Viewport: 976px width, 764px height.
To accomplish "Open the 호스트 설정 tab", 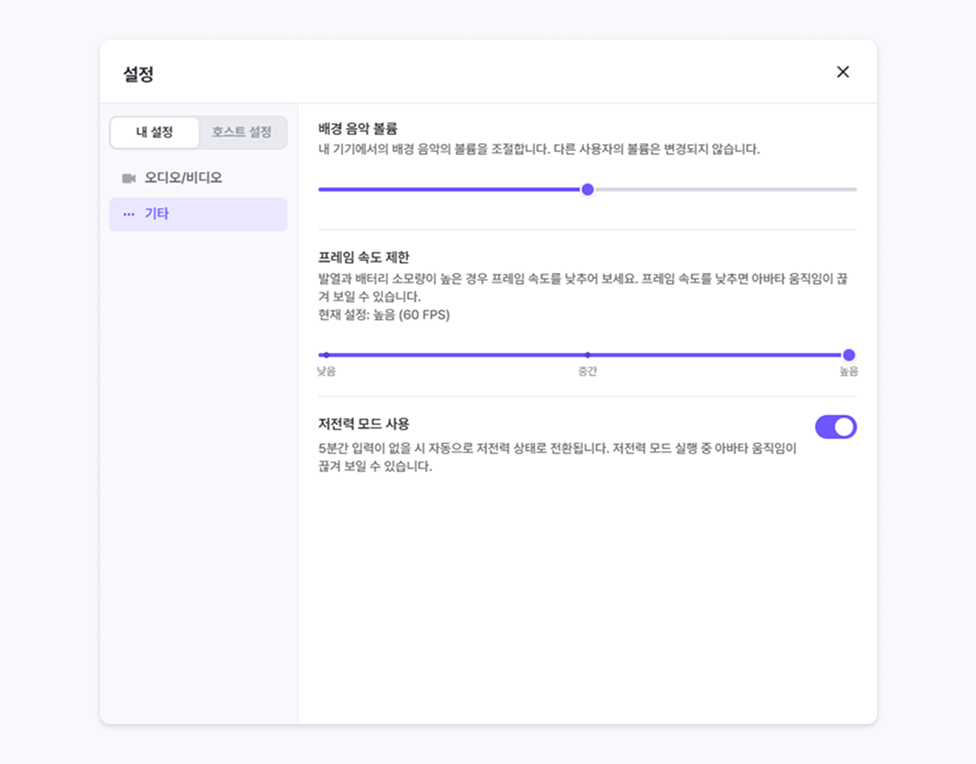I will pyautogui.click(x=241, y=132).
